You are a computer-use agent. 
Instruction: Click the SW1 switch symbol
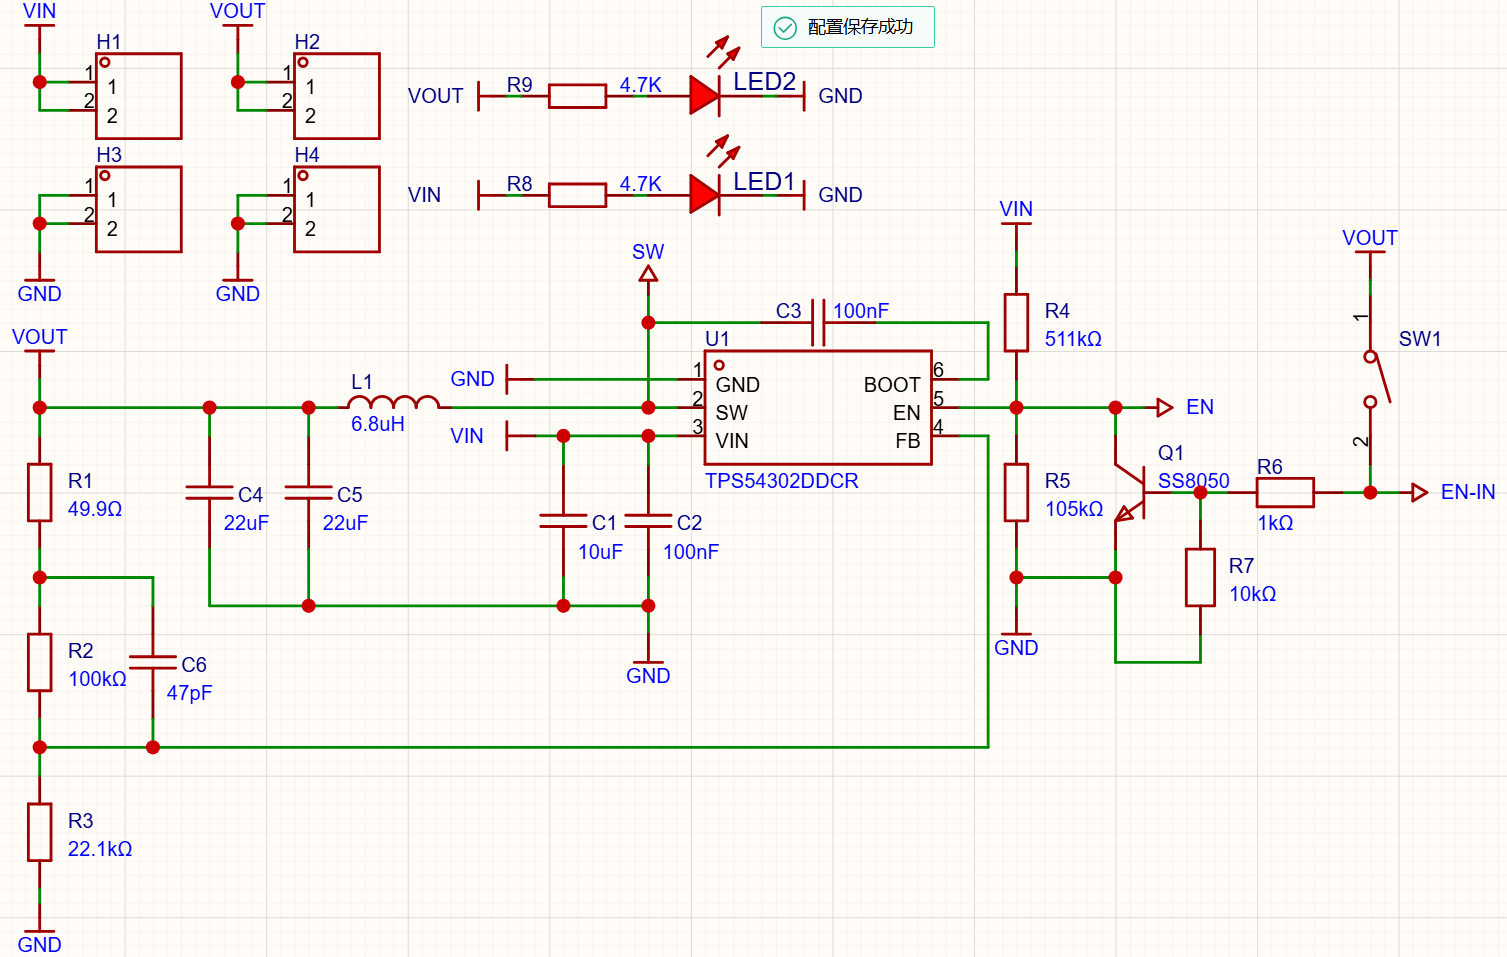tap(1376, 379)
